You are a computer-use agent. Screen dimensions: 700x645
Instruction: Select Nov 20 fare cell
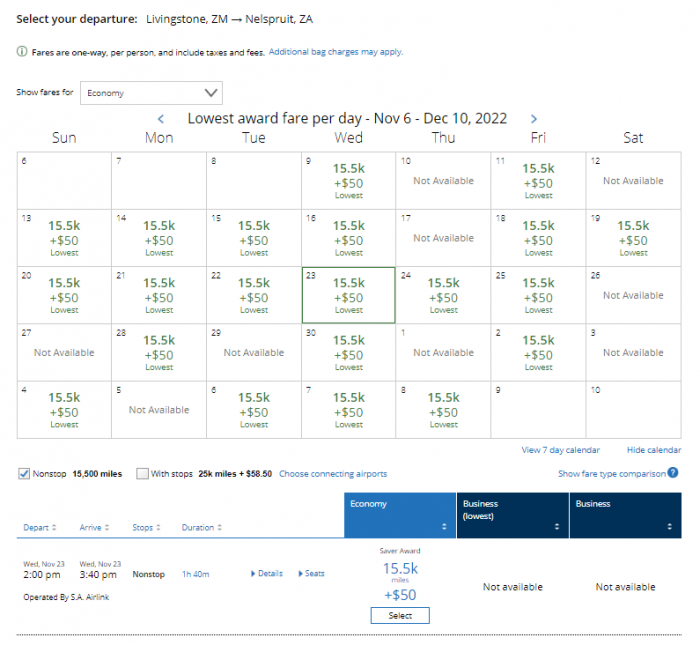64,295
